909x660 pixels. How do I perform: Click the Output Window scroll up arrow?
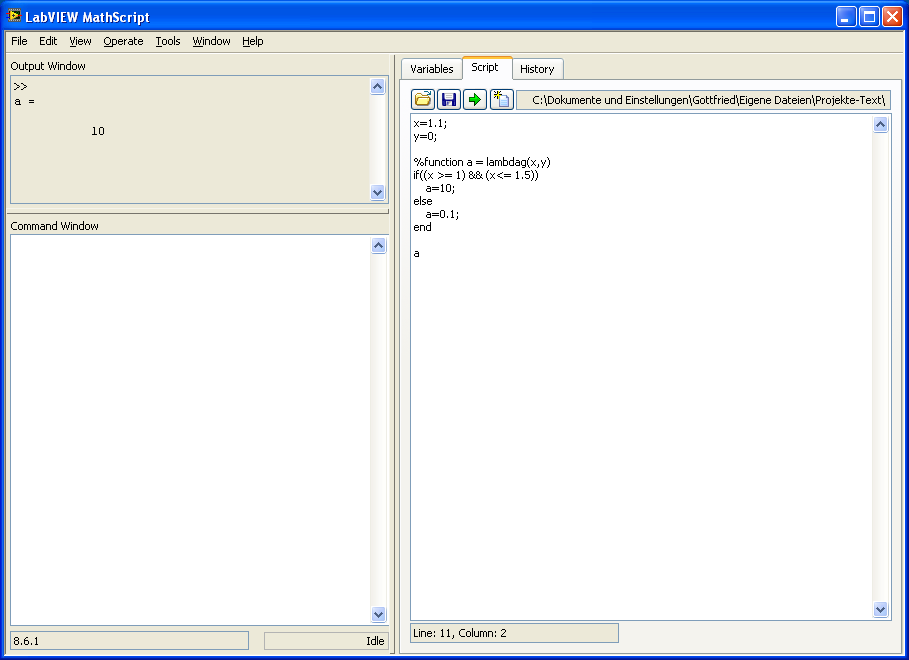pos(377,86)
